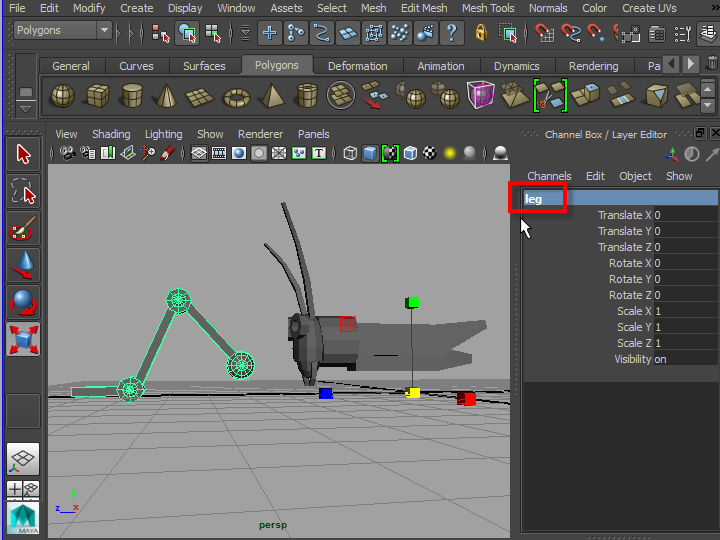720x540 pixels.
Task: Activate the Lasso select tool
Action: 23,191
